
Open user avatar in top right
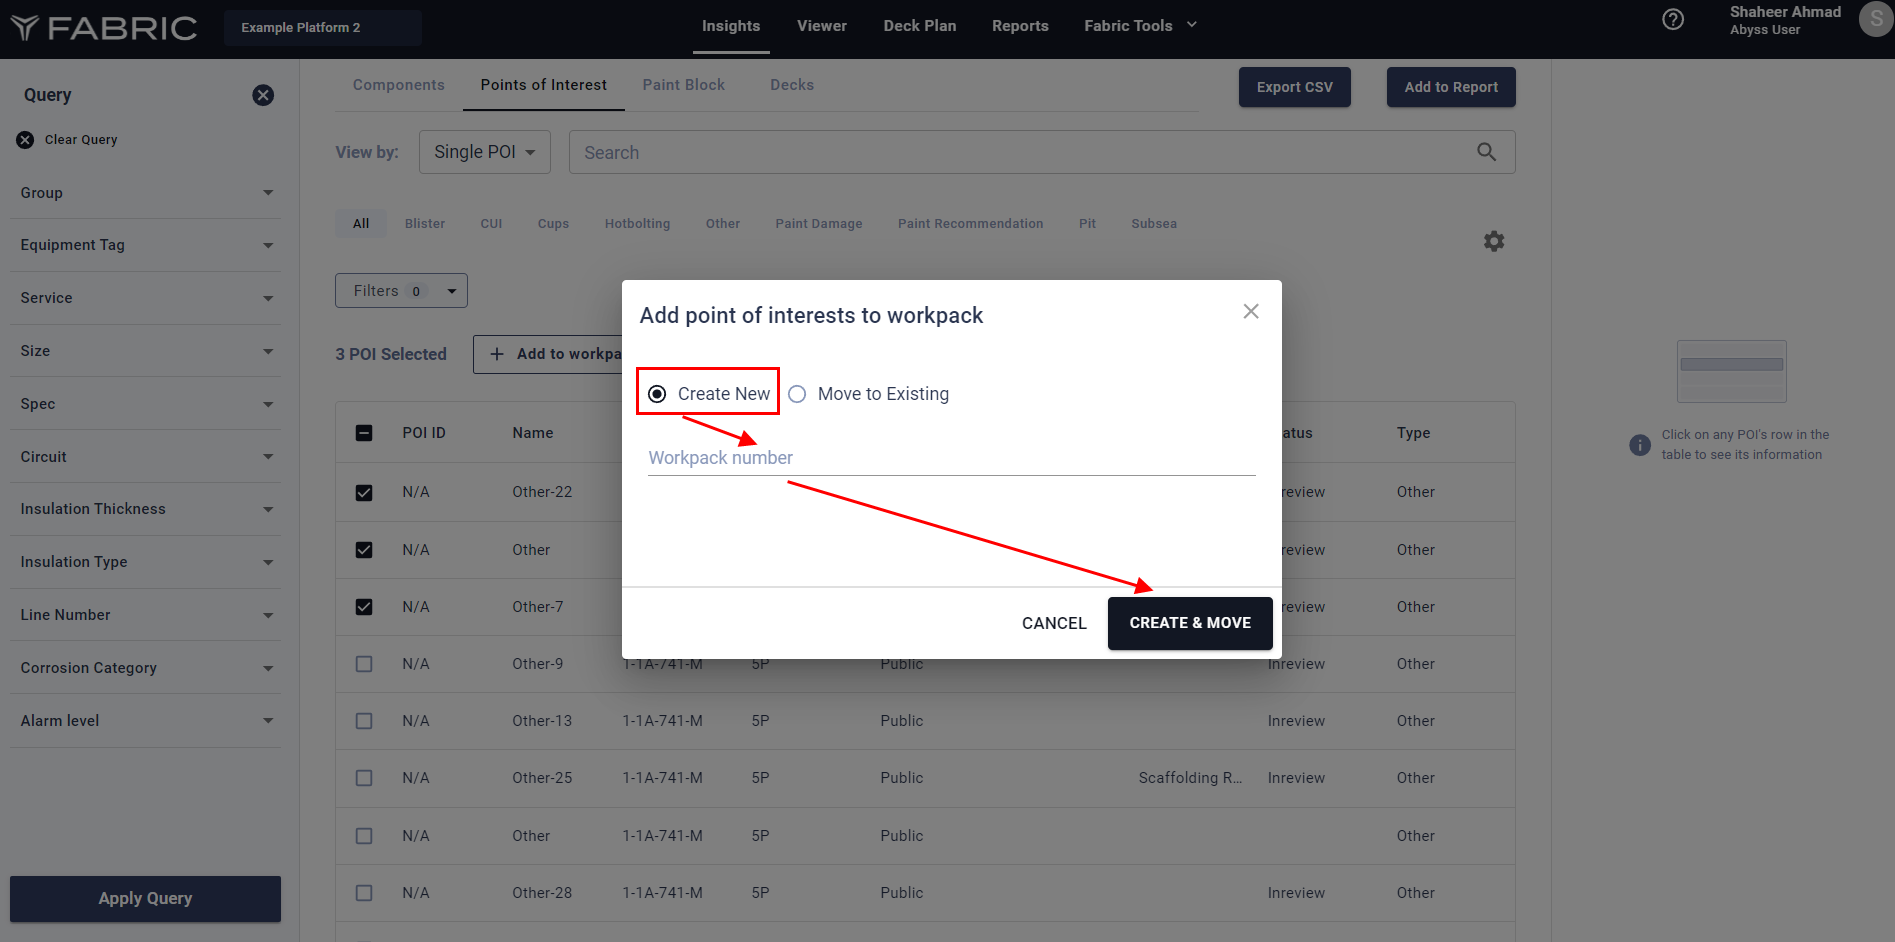[1874, 20]
